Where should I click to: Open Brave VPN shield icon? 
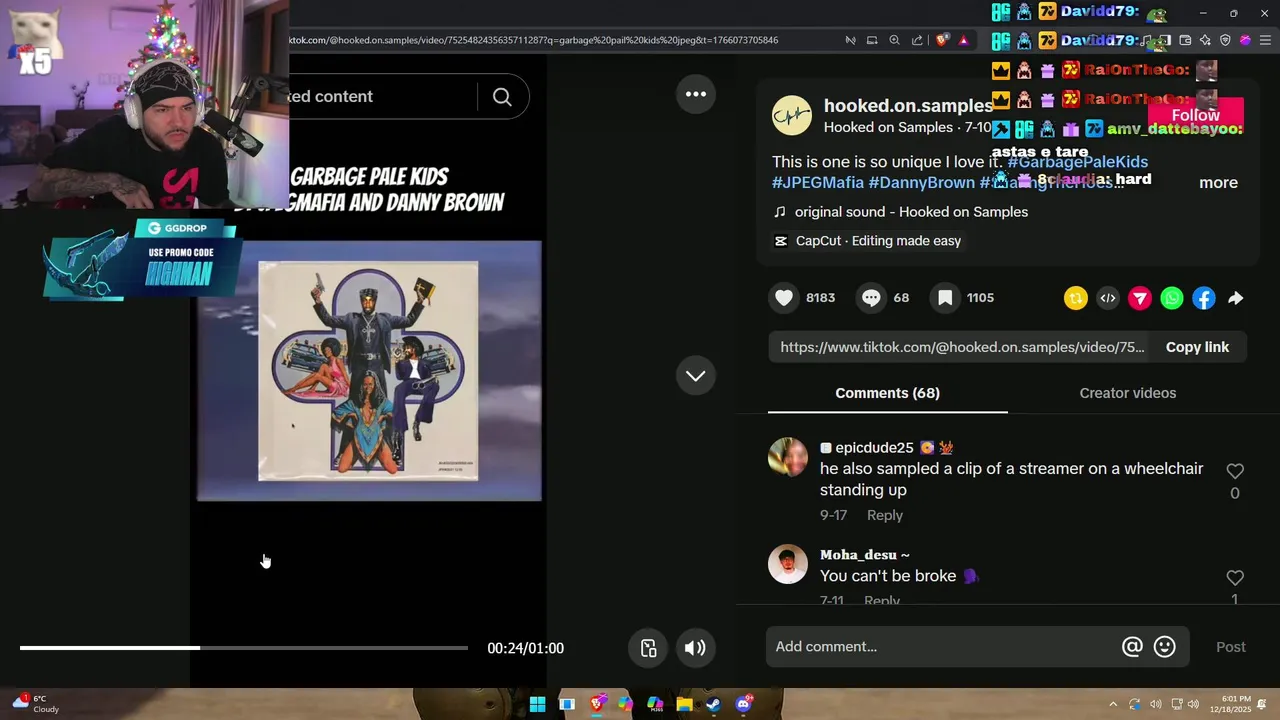click(x=1225, y=40)
